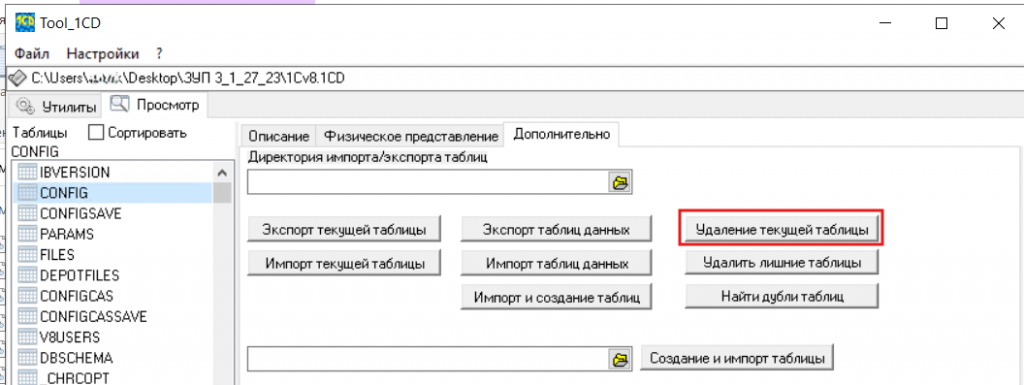This screenshot has height=385, width=1024.
Task: Maximize the Tool_1CD window
Action: [x=941, y=23]
